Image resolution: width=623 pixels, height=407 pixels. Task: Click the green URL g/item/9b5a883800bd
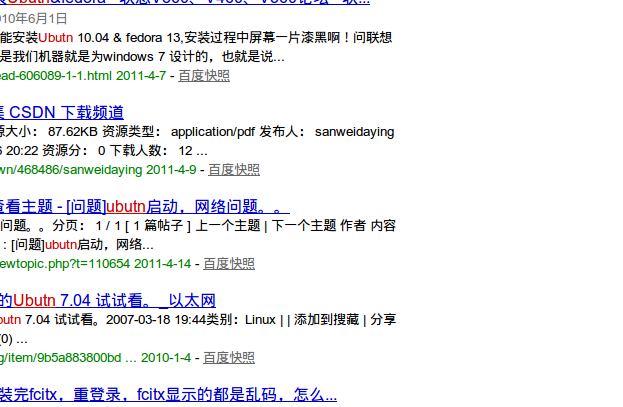click(x=60, y=358)
